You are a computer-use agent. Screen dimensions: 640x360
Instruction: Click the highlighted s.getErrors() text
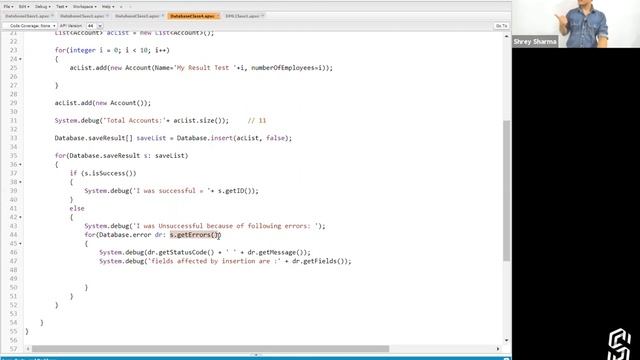195,235
